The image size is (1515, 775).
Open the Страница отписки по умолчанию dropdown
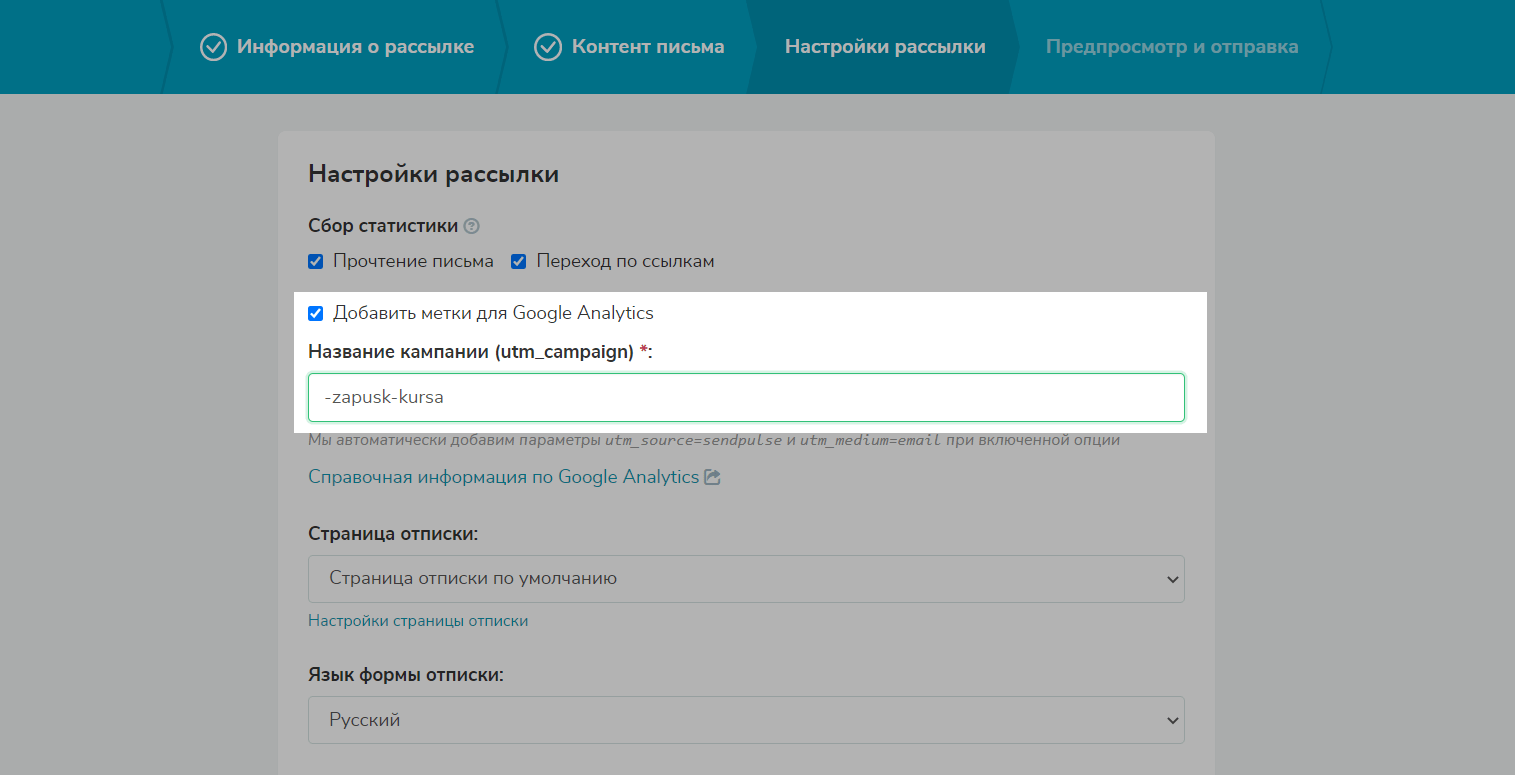click(x=745, y=579)
